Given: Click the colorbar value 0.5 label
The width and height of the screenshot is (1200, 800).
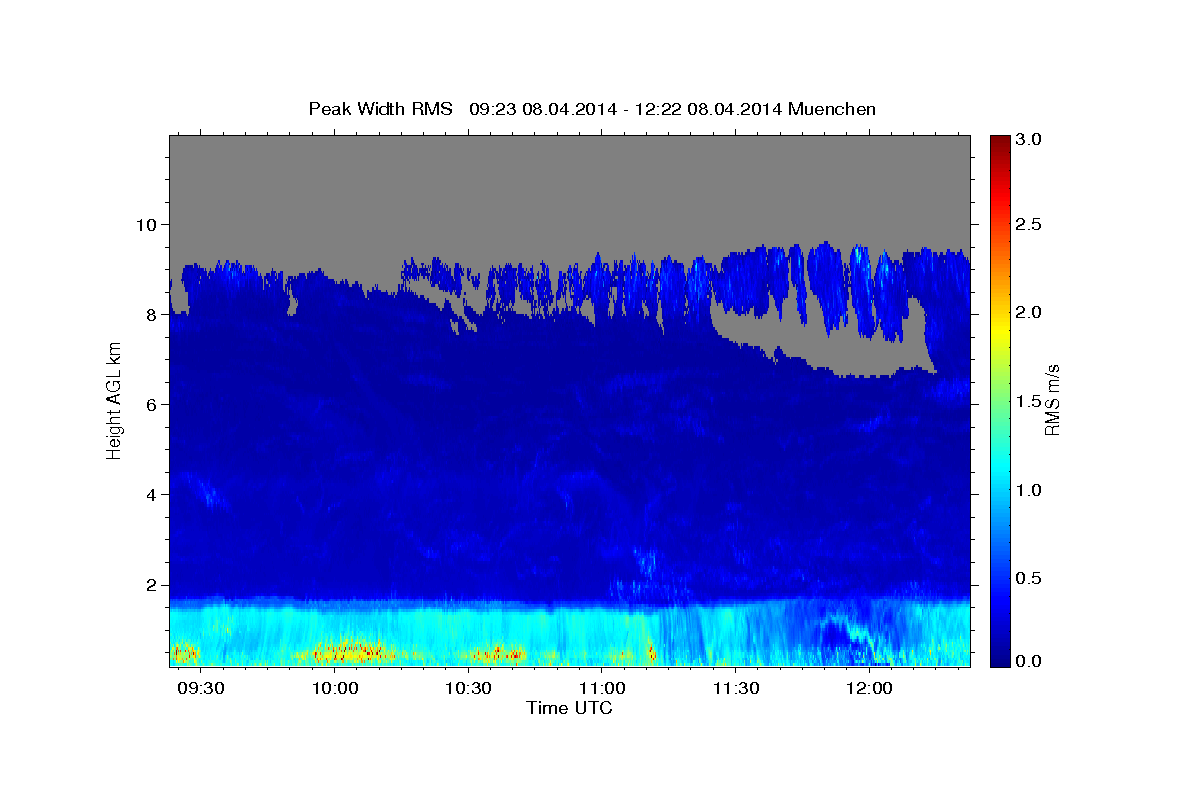Looking at the screenshot, I should pyautogui.click(x=1030, y=578).
